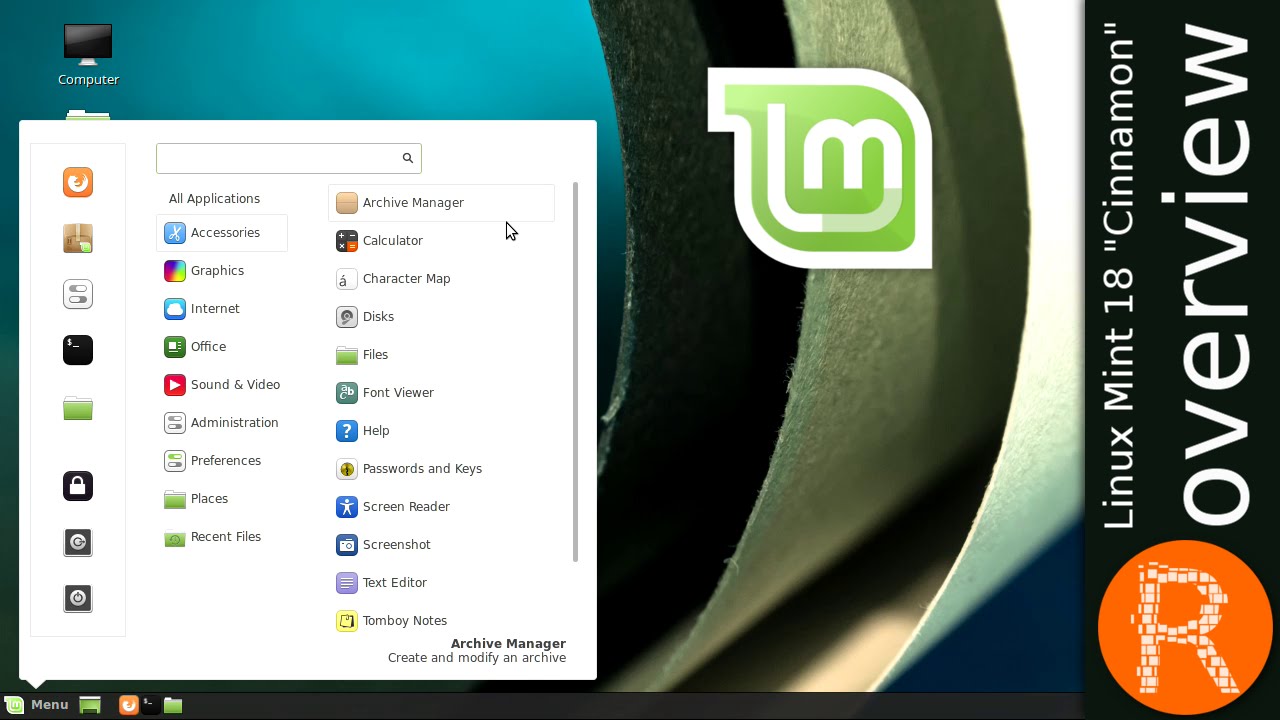Launch Terminal from the bottom panel
The image size is (1280, 720).
click(150, 705)
